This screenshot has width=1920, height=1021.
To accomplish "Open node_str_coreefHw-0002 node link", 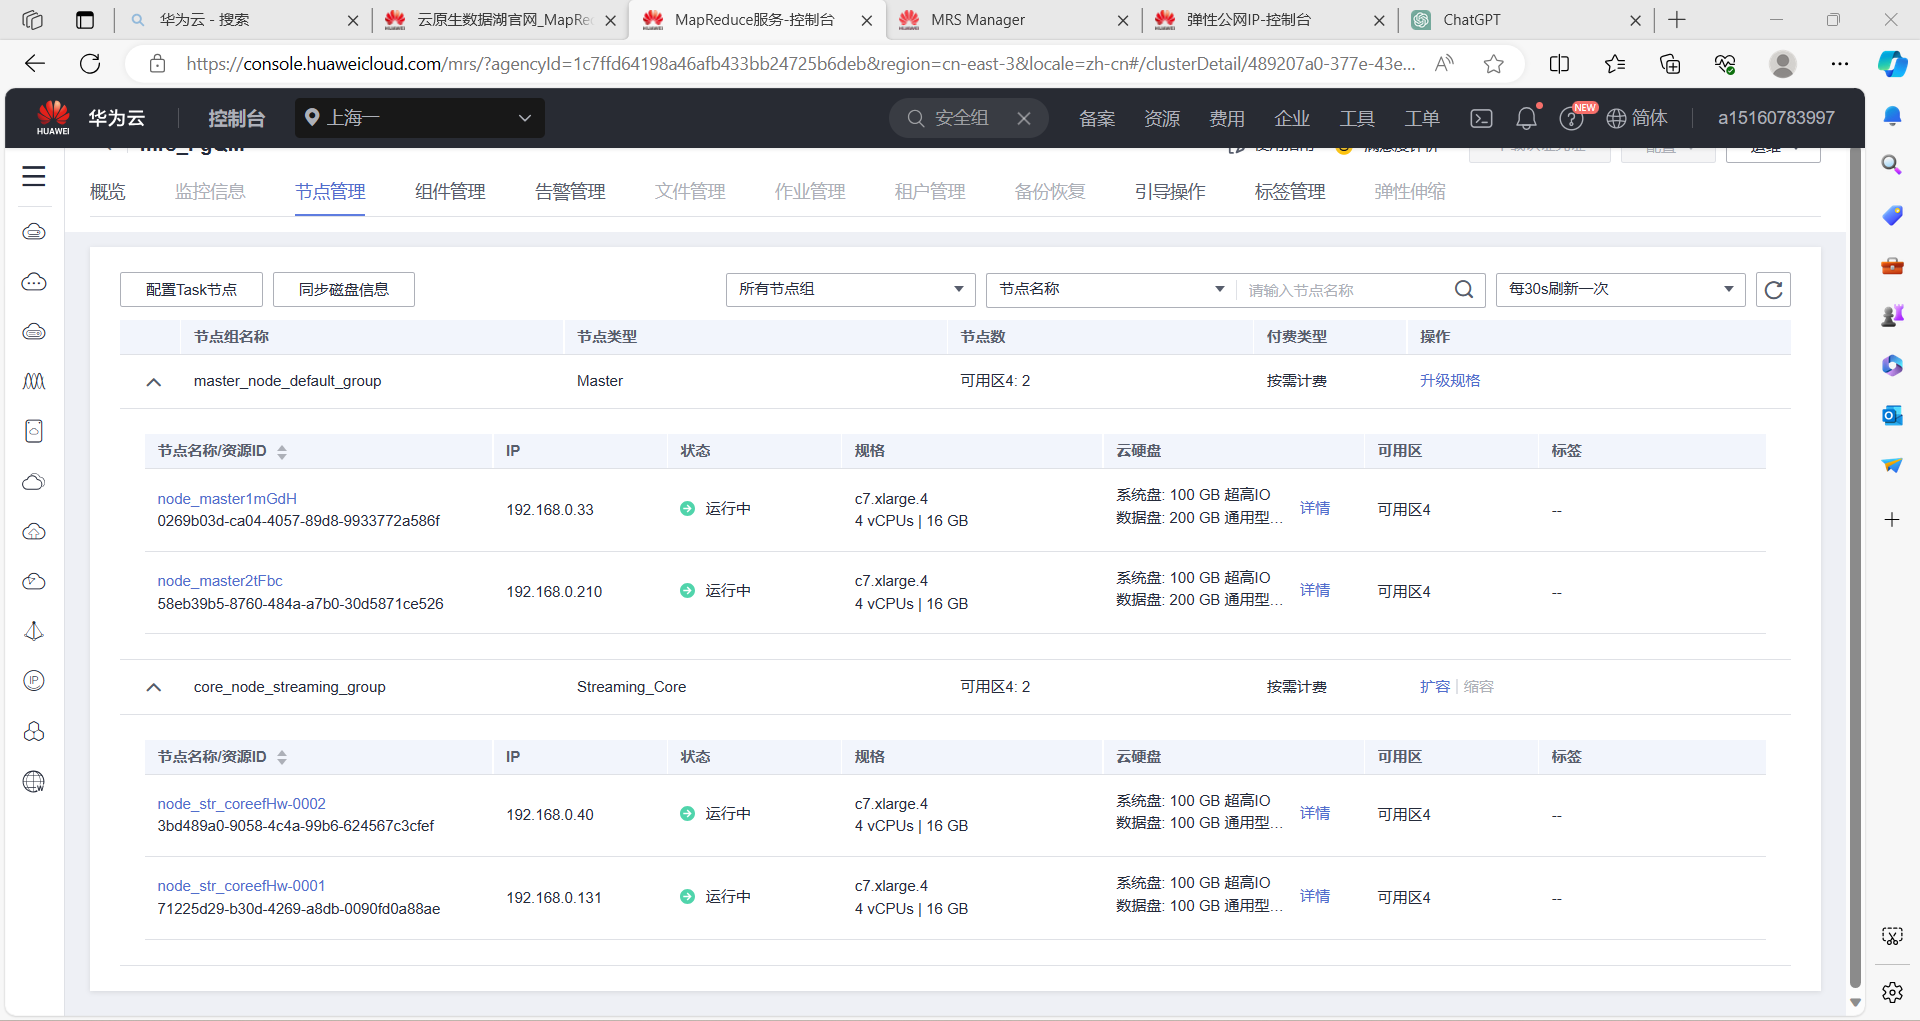I will pyautogui.click(x=241, y=804).
